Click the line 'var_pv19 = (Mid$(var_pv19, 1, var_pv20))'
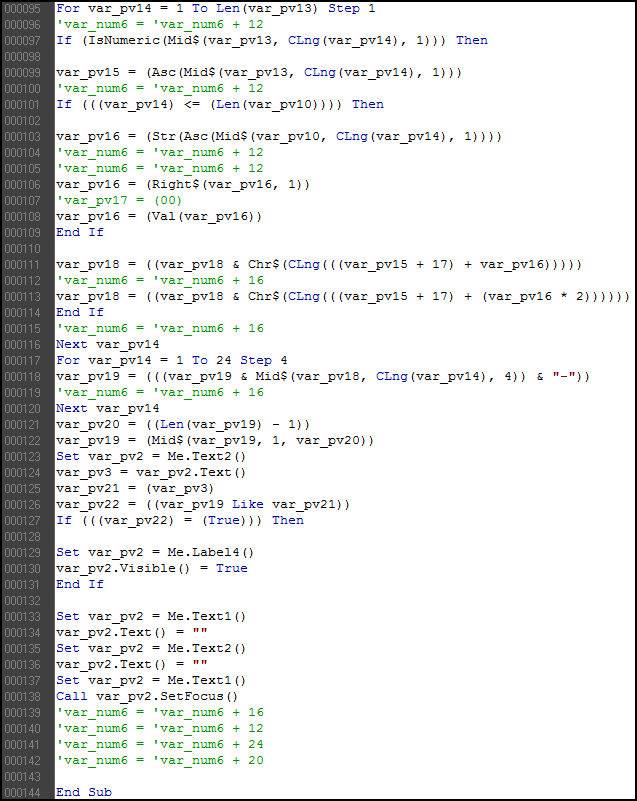 click(x=215, y=440)
